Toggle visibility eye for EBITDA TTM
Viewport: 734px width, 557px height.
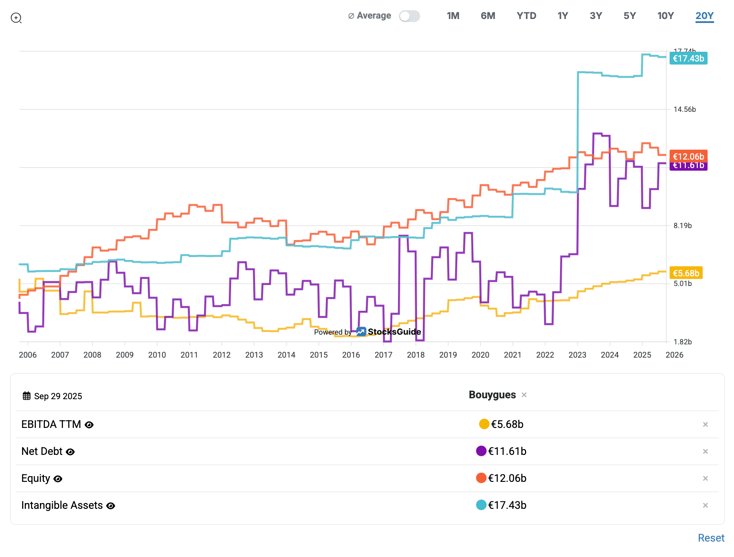coord(90,425)
